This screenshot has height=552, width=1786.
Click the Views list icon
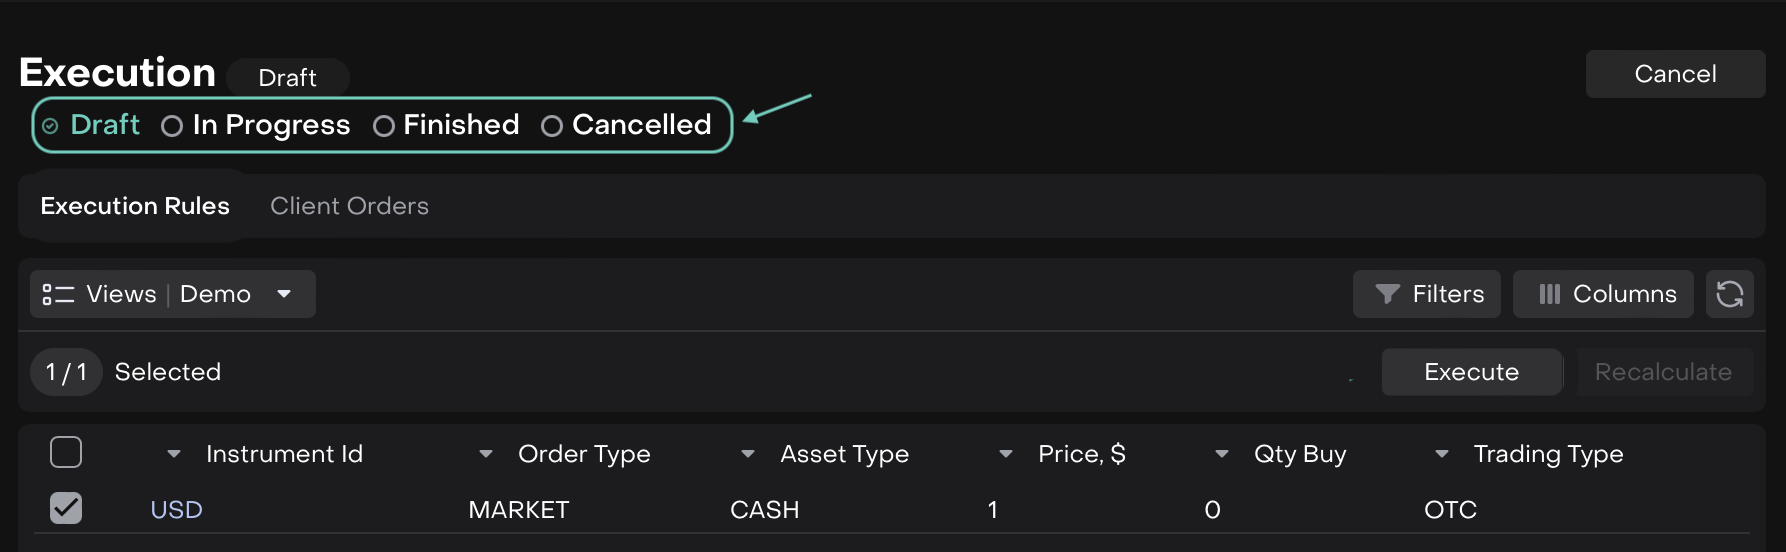tap(58, 294)
